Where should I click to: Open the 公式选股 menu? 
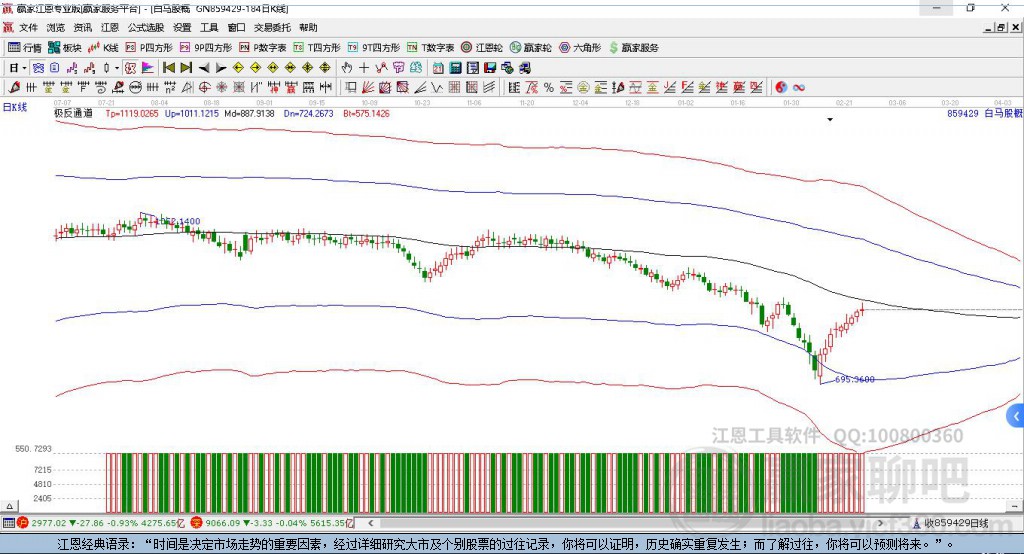144,28
